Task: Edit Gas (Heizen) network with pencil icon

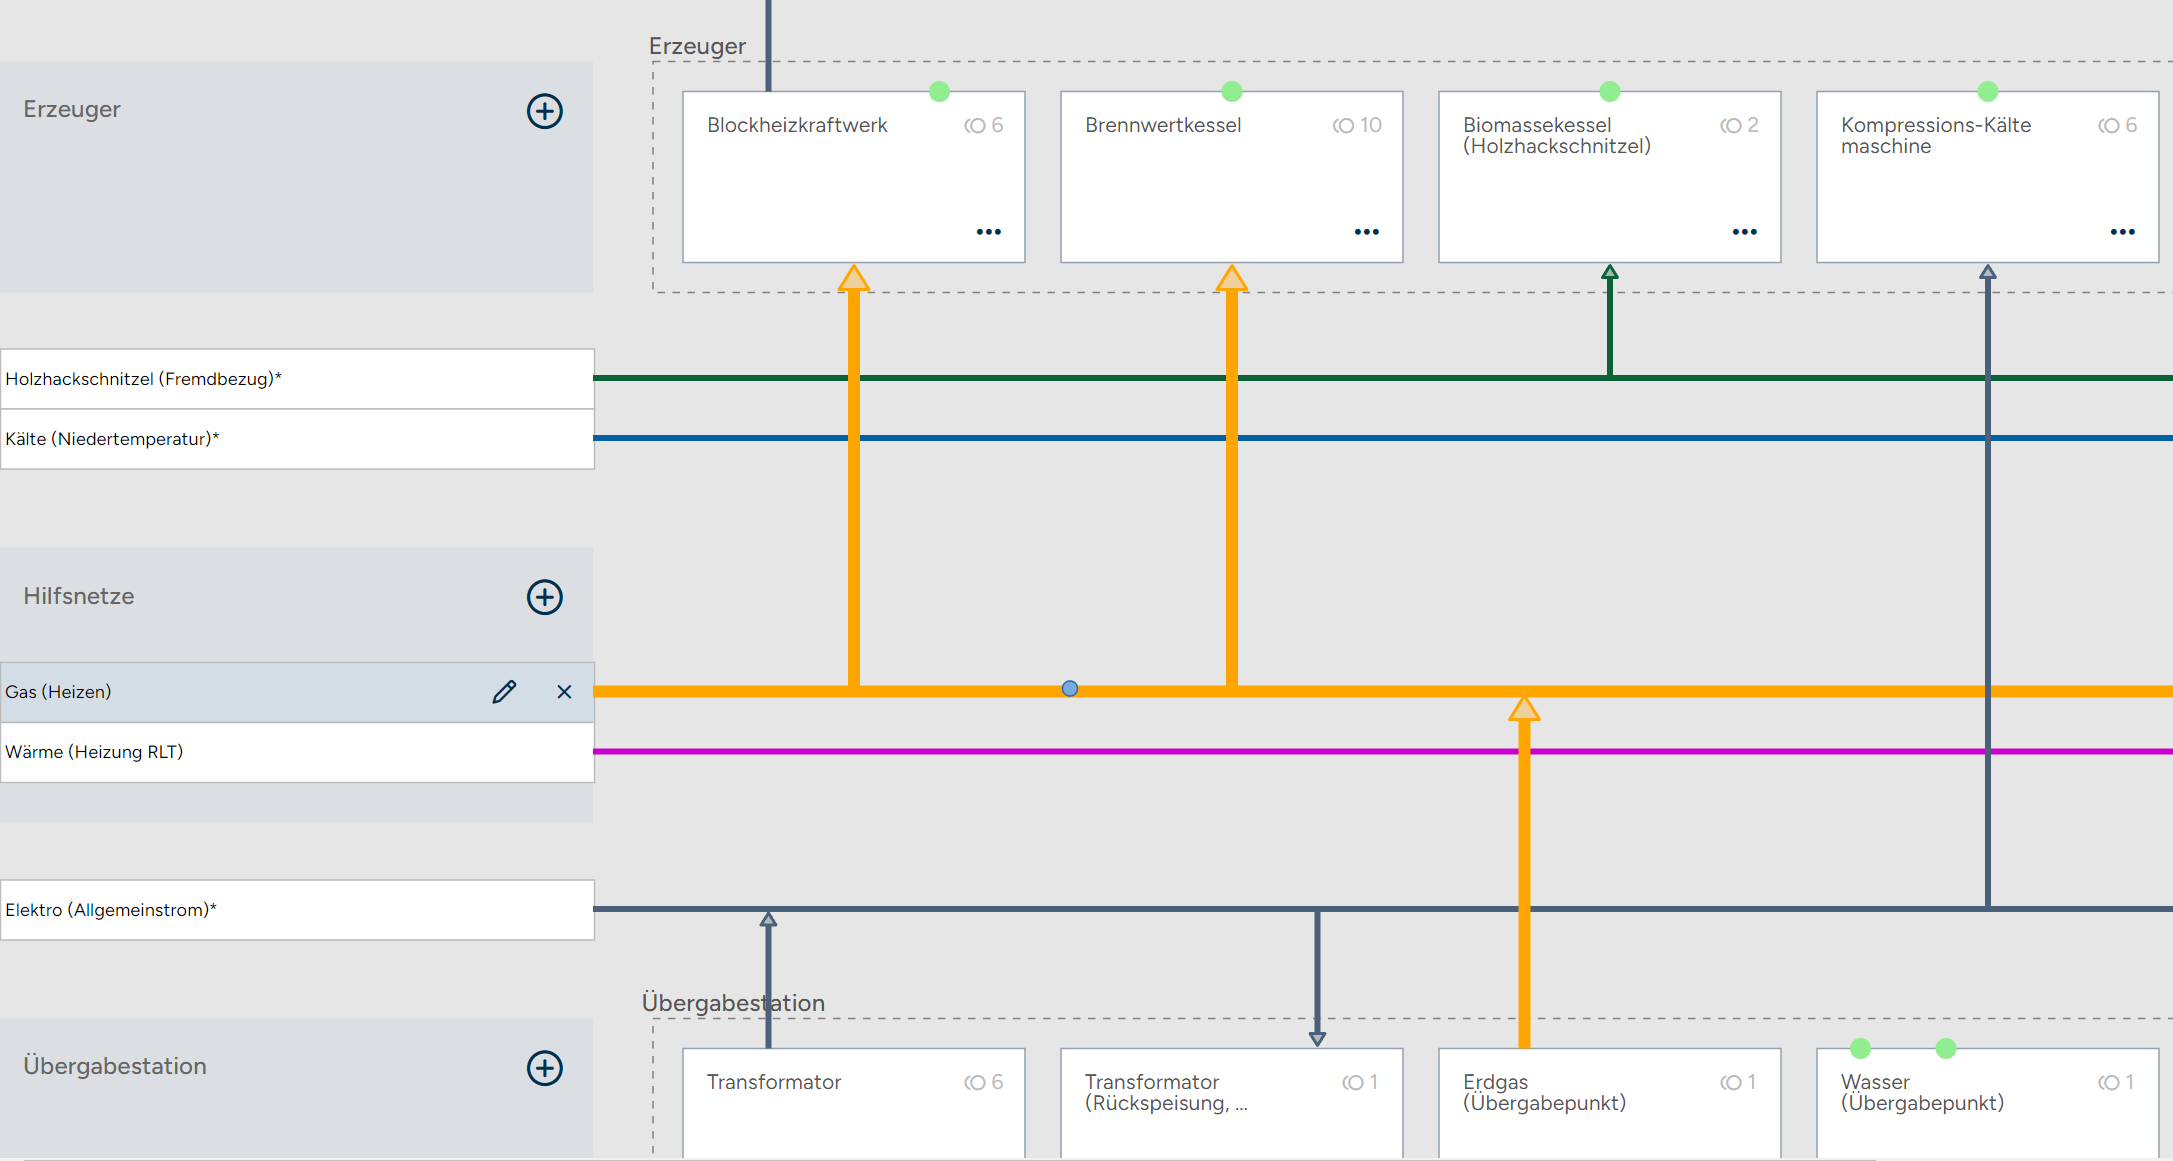Action: click(505, 692)
